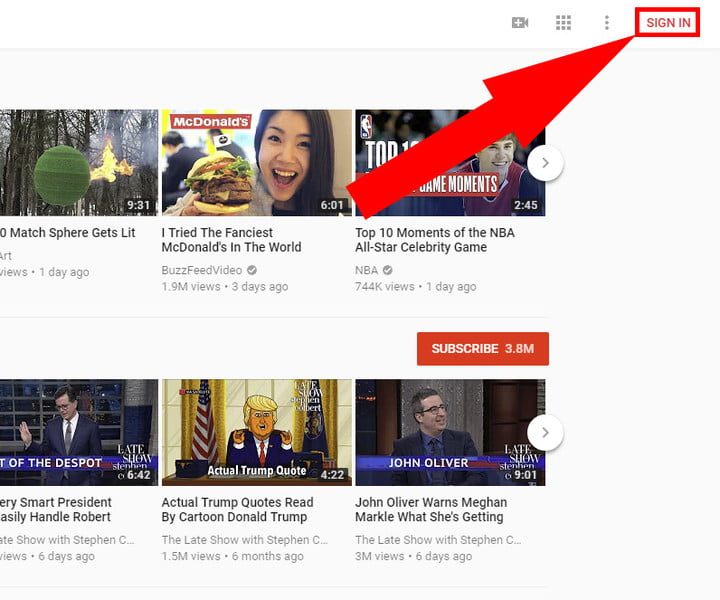Advance the top video row with the right chevron
The height and width of the screenshot is (600, 720).
[545, 163]
